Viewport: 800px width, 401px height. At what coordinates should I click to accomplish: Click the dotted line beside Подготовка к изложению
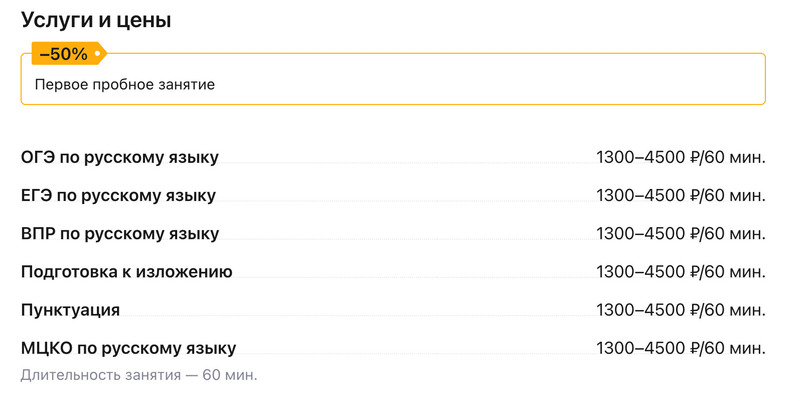click(410, 277)
